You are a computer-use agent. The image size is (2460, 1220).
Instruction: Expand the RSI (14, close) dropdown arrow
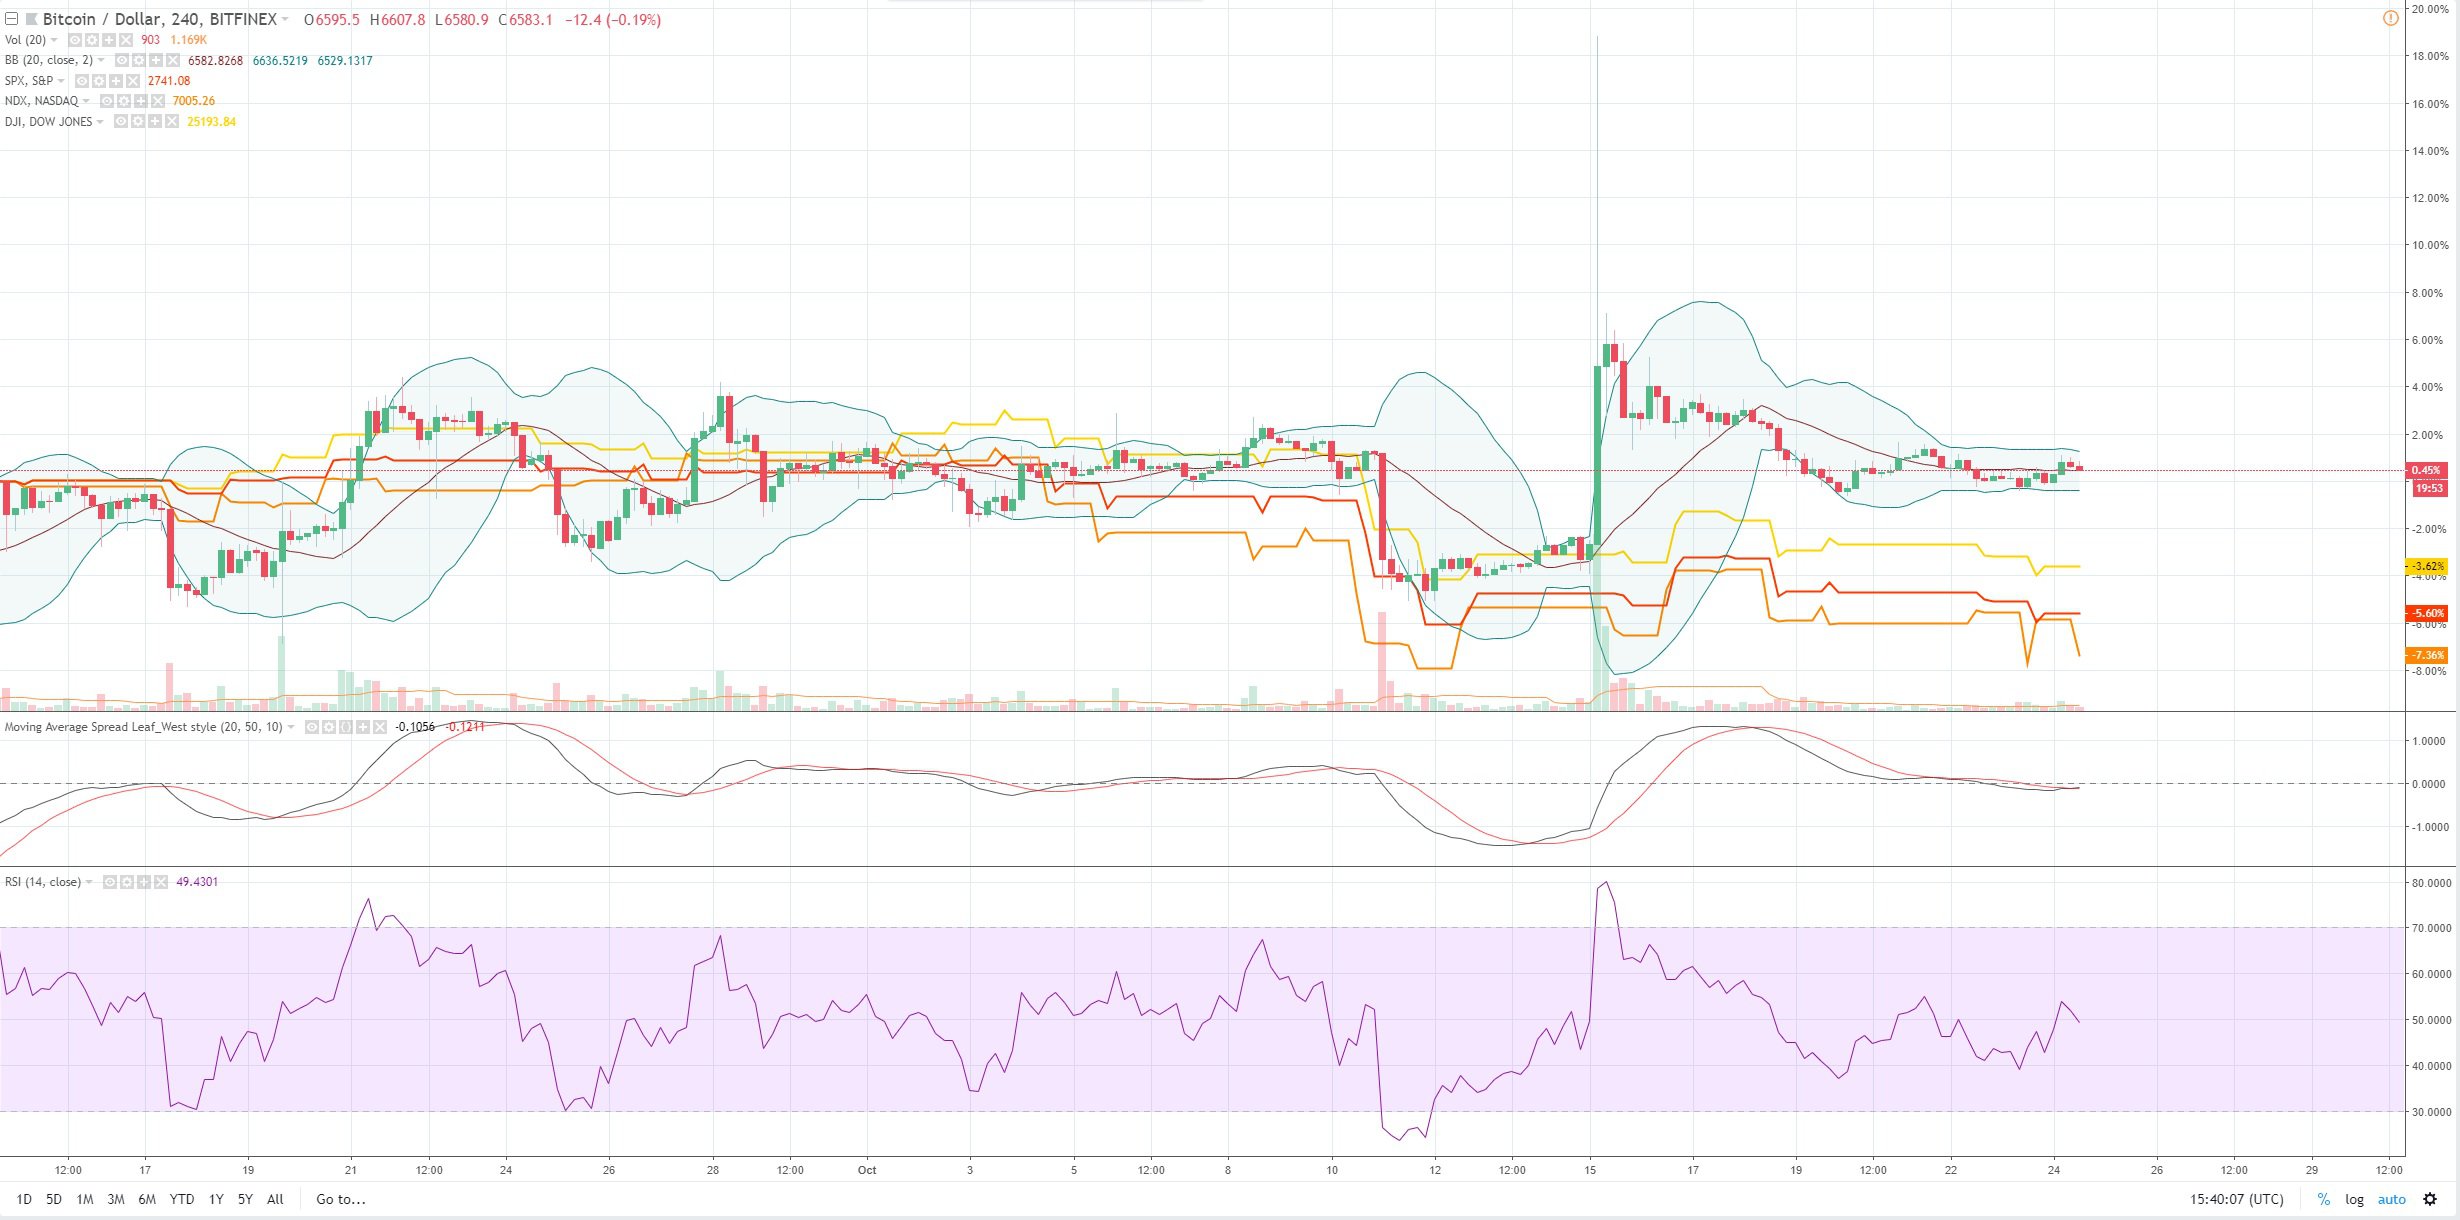[x=89, y=882]
